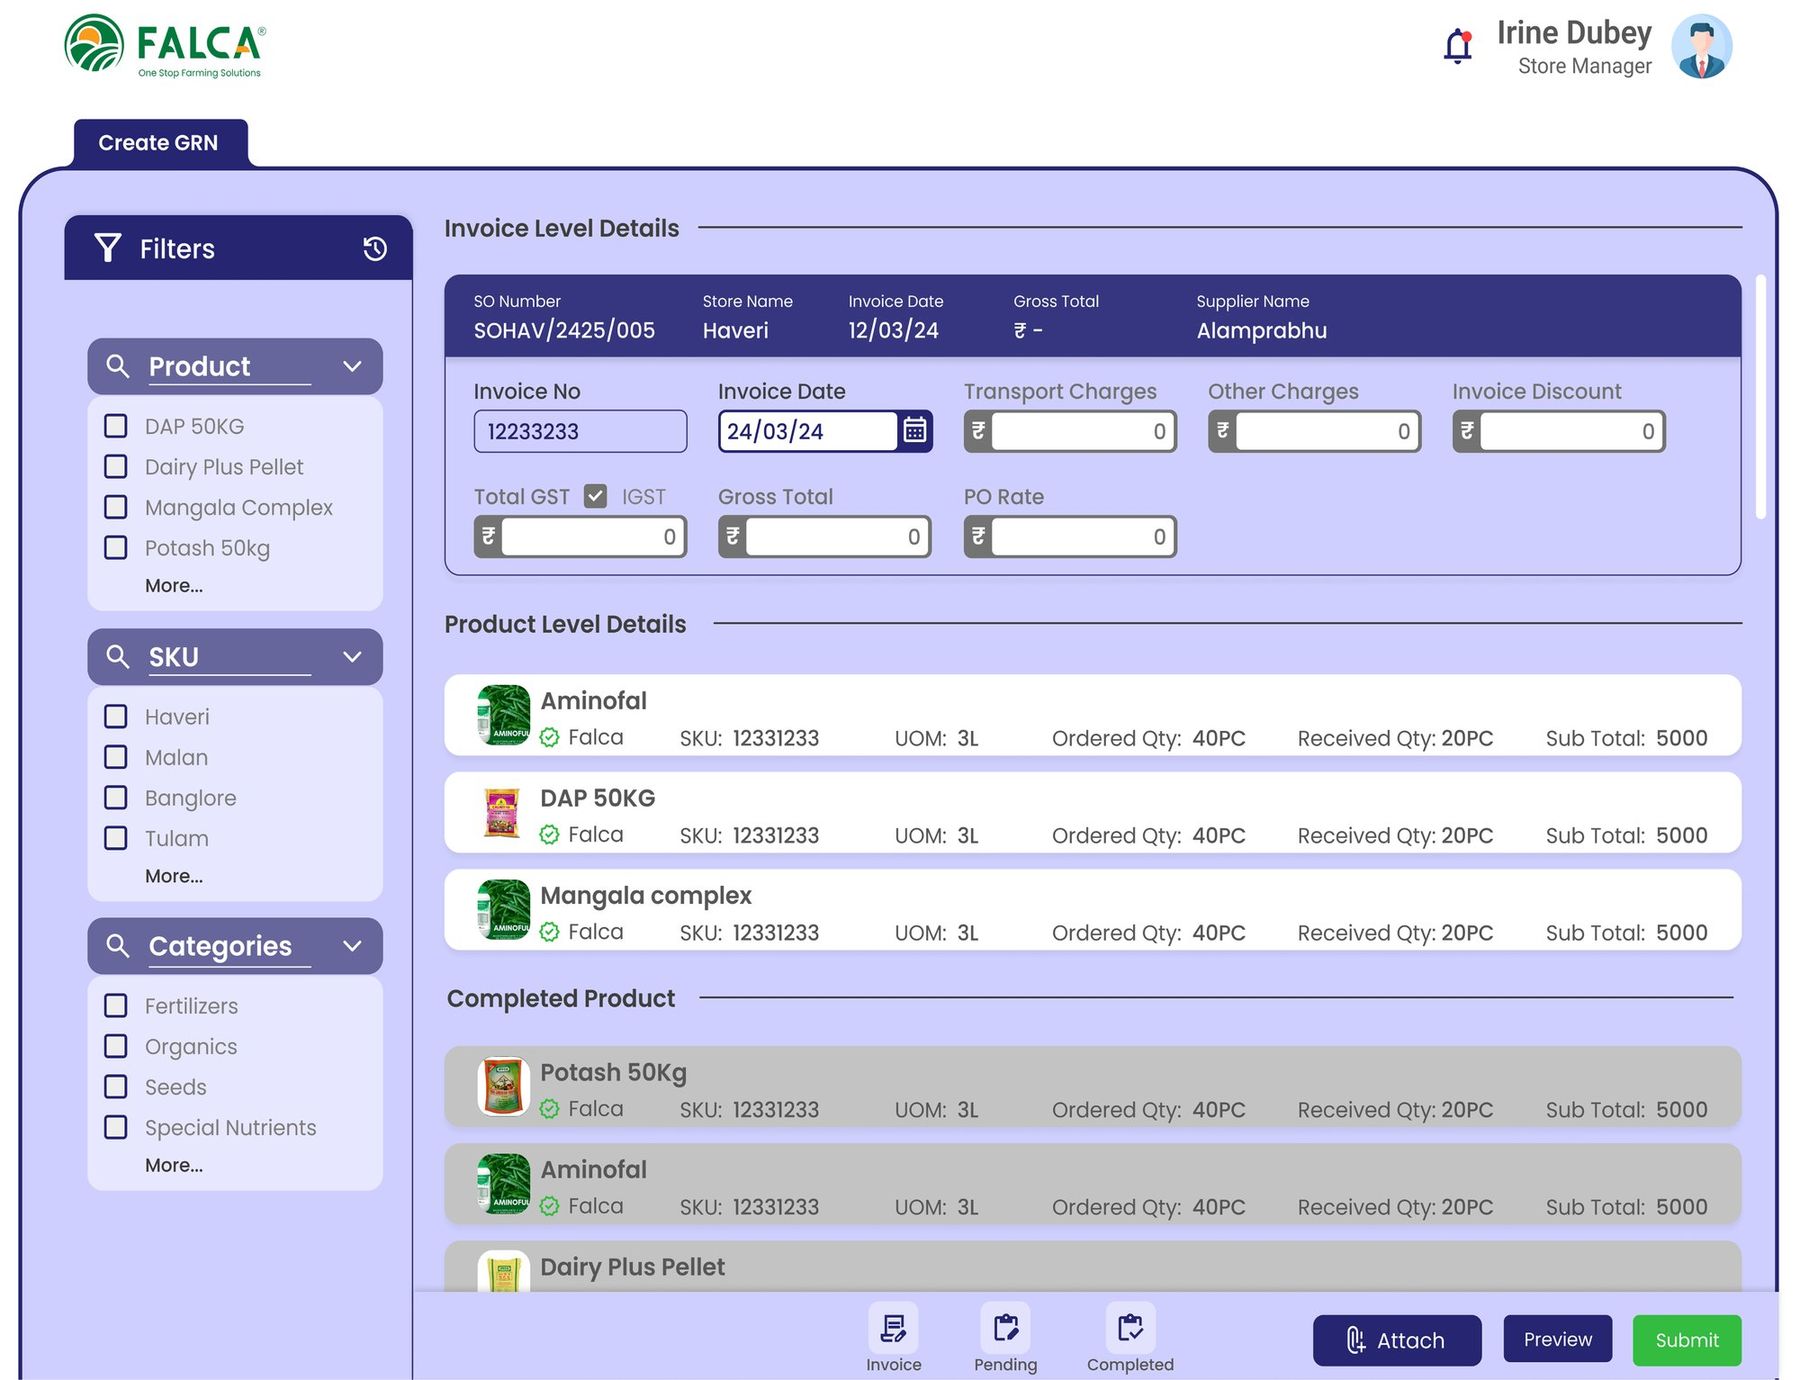Screen dimensions: 1800x1380
Task: Click the Irine Dubey profile avatar
Action: [1702, 46]
